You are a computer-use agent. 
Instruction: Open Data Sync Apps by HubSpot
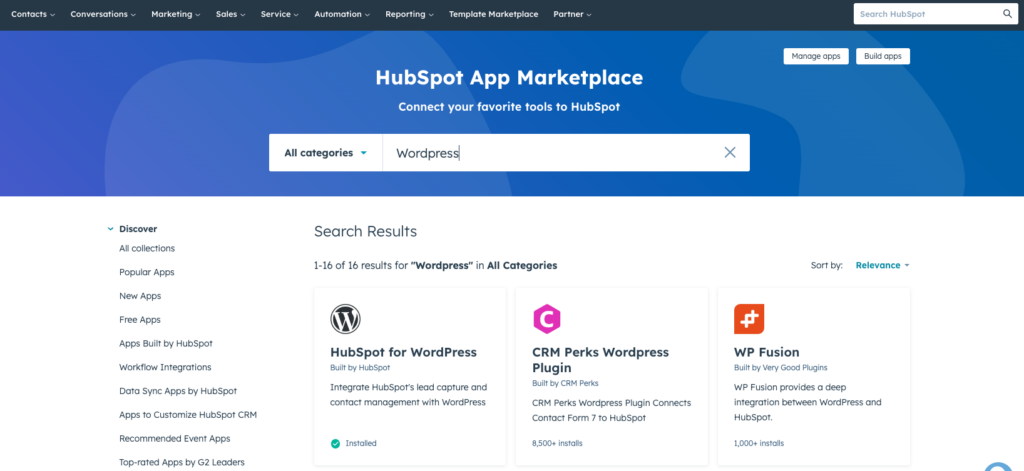click(178, 391)
